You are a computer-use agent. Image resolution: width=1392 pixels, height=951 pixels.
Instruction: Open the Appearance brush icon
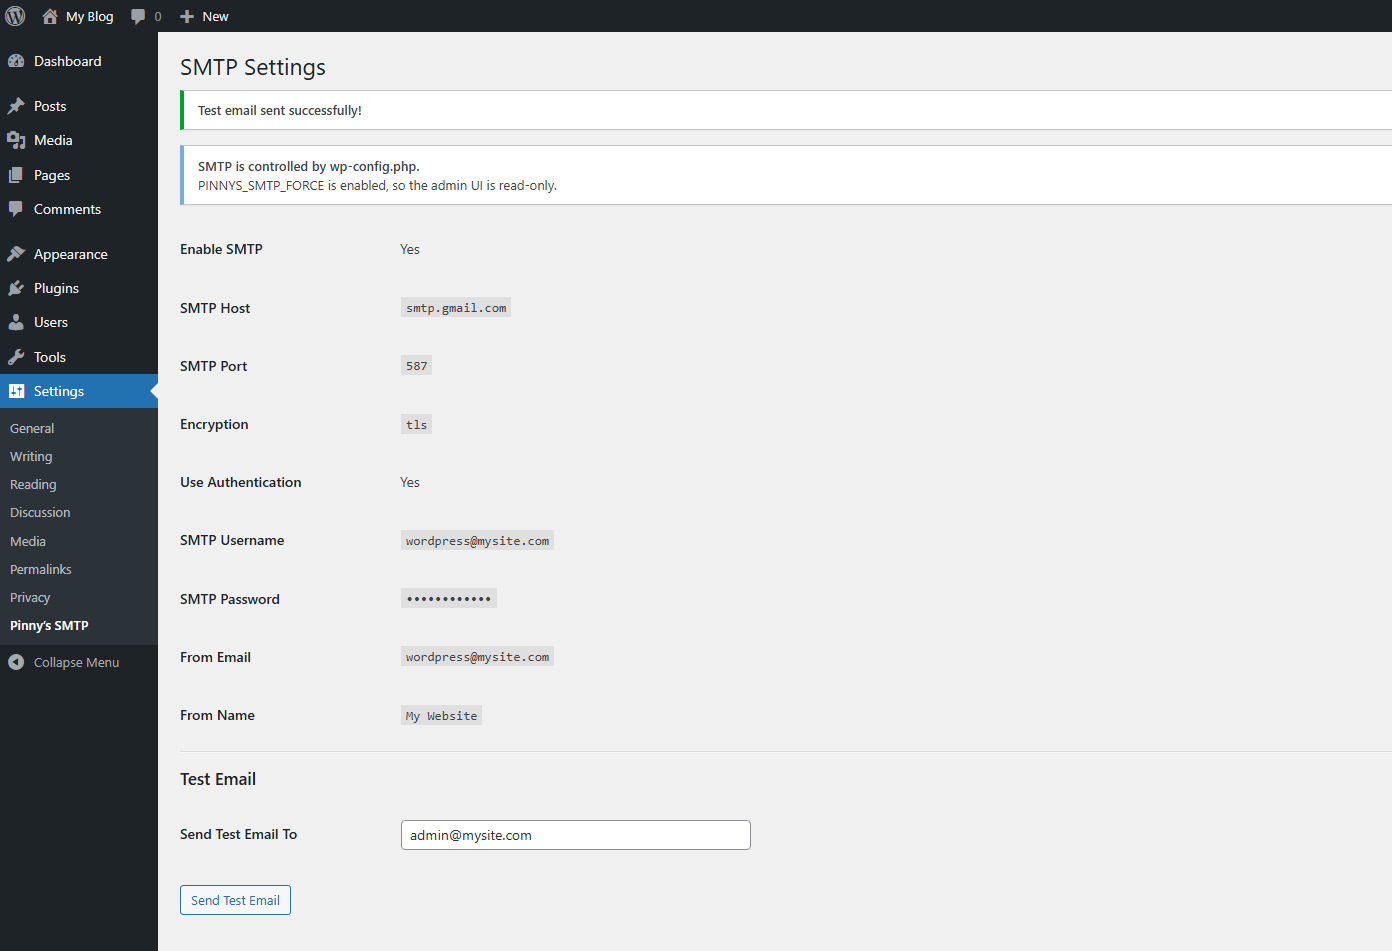tap(17, 253)
